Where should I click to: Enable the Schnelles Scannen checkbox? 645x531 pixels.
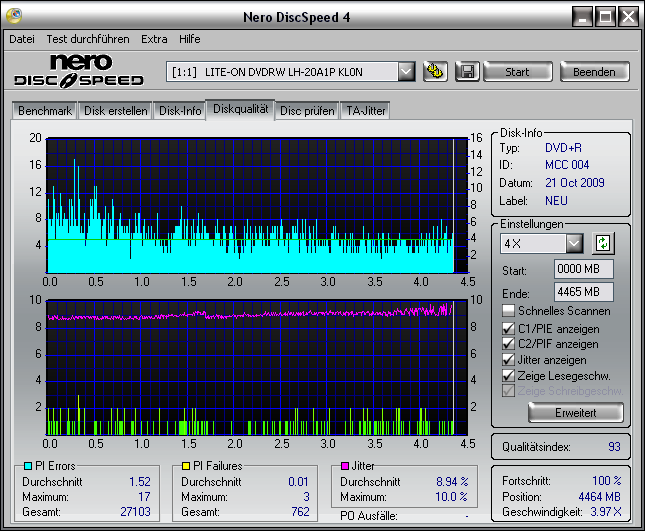[x=509, y=311]
